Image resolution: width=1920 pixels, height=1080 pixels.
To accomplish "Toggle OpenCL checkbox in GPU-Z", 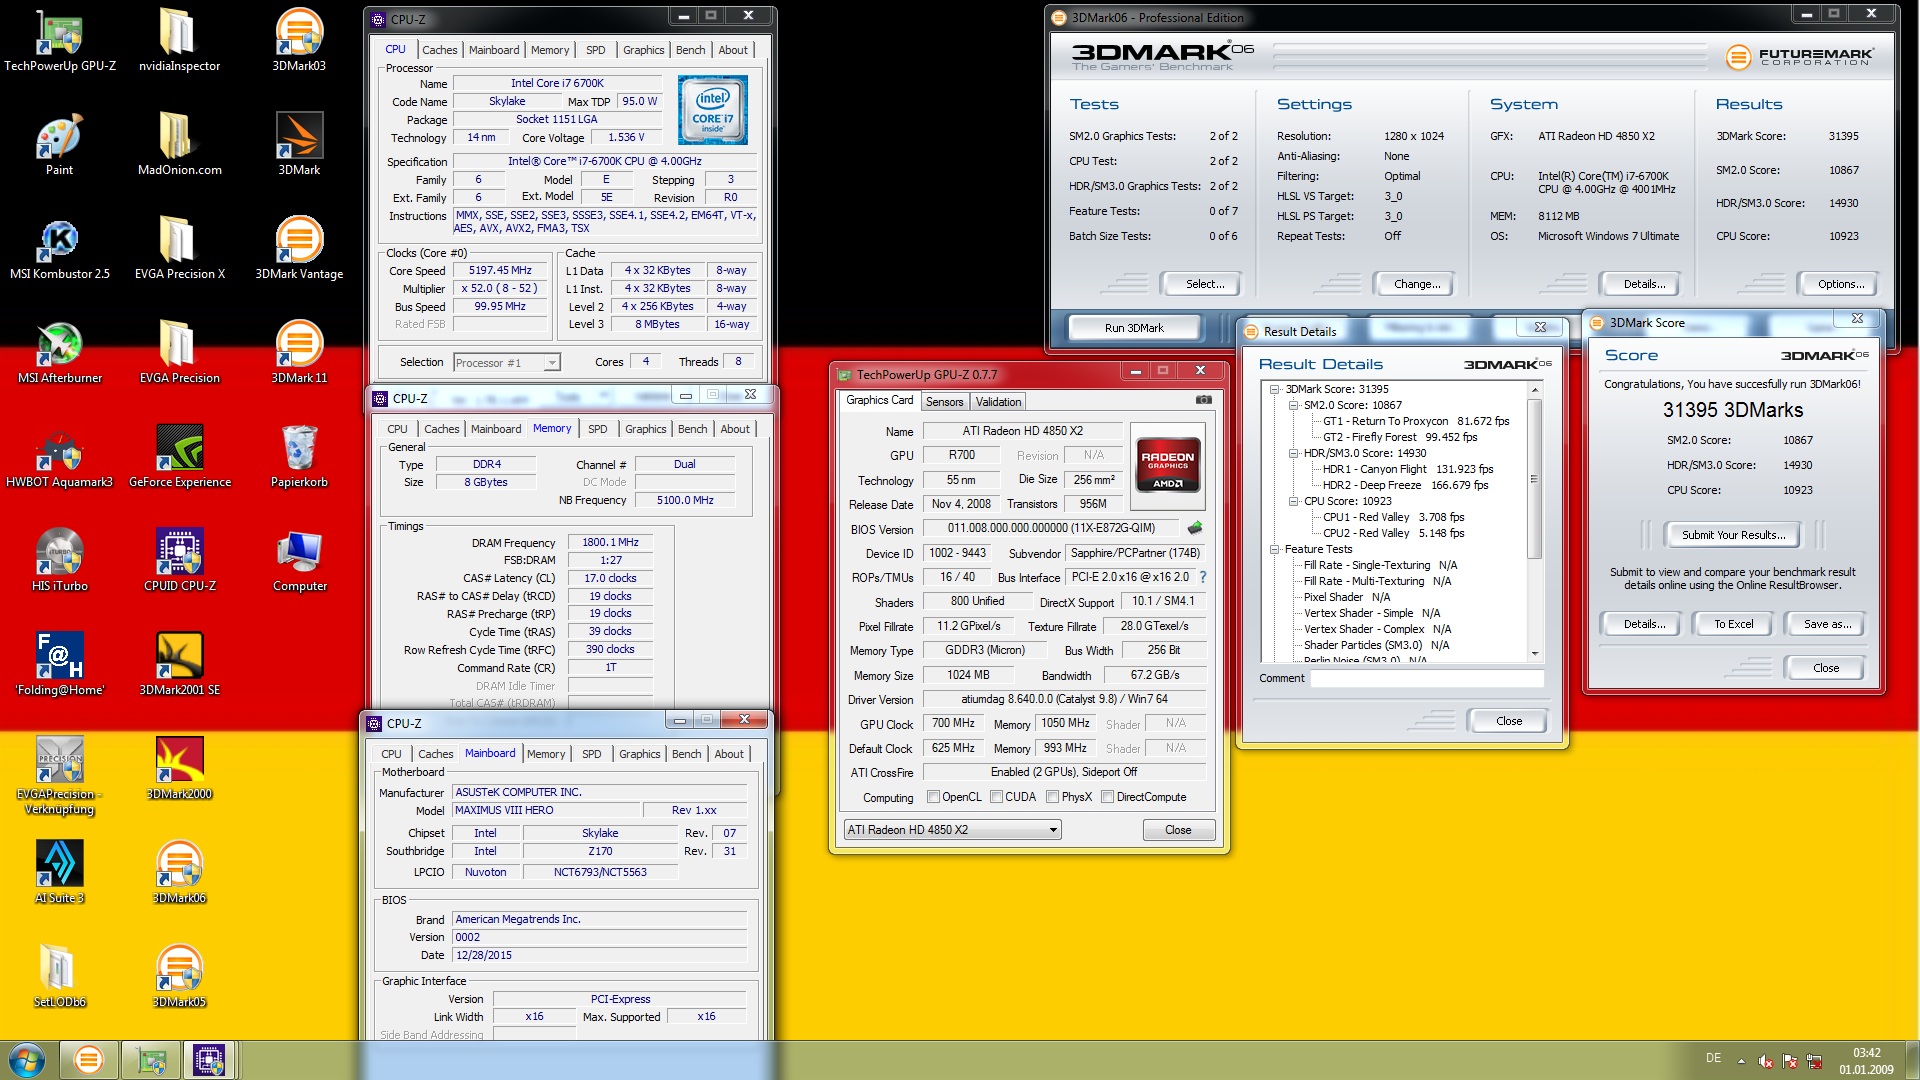I will tap(933, 797).
